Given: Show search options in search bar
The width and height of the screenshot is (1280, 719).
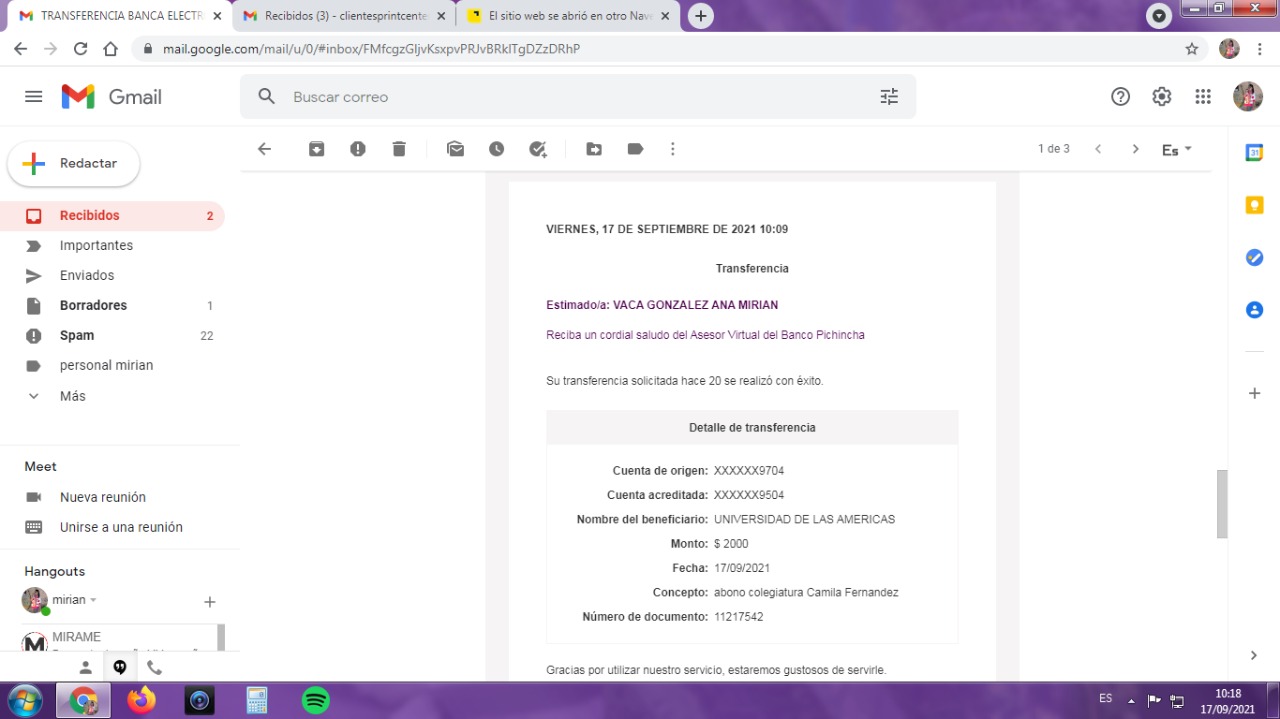Looking at the screenshot, I should [x=889, y=97].
